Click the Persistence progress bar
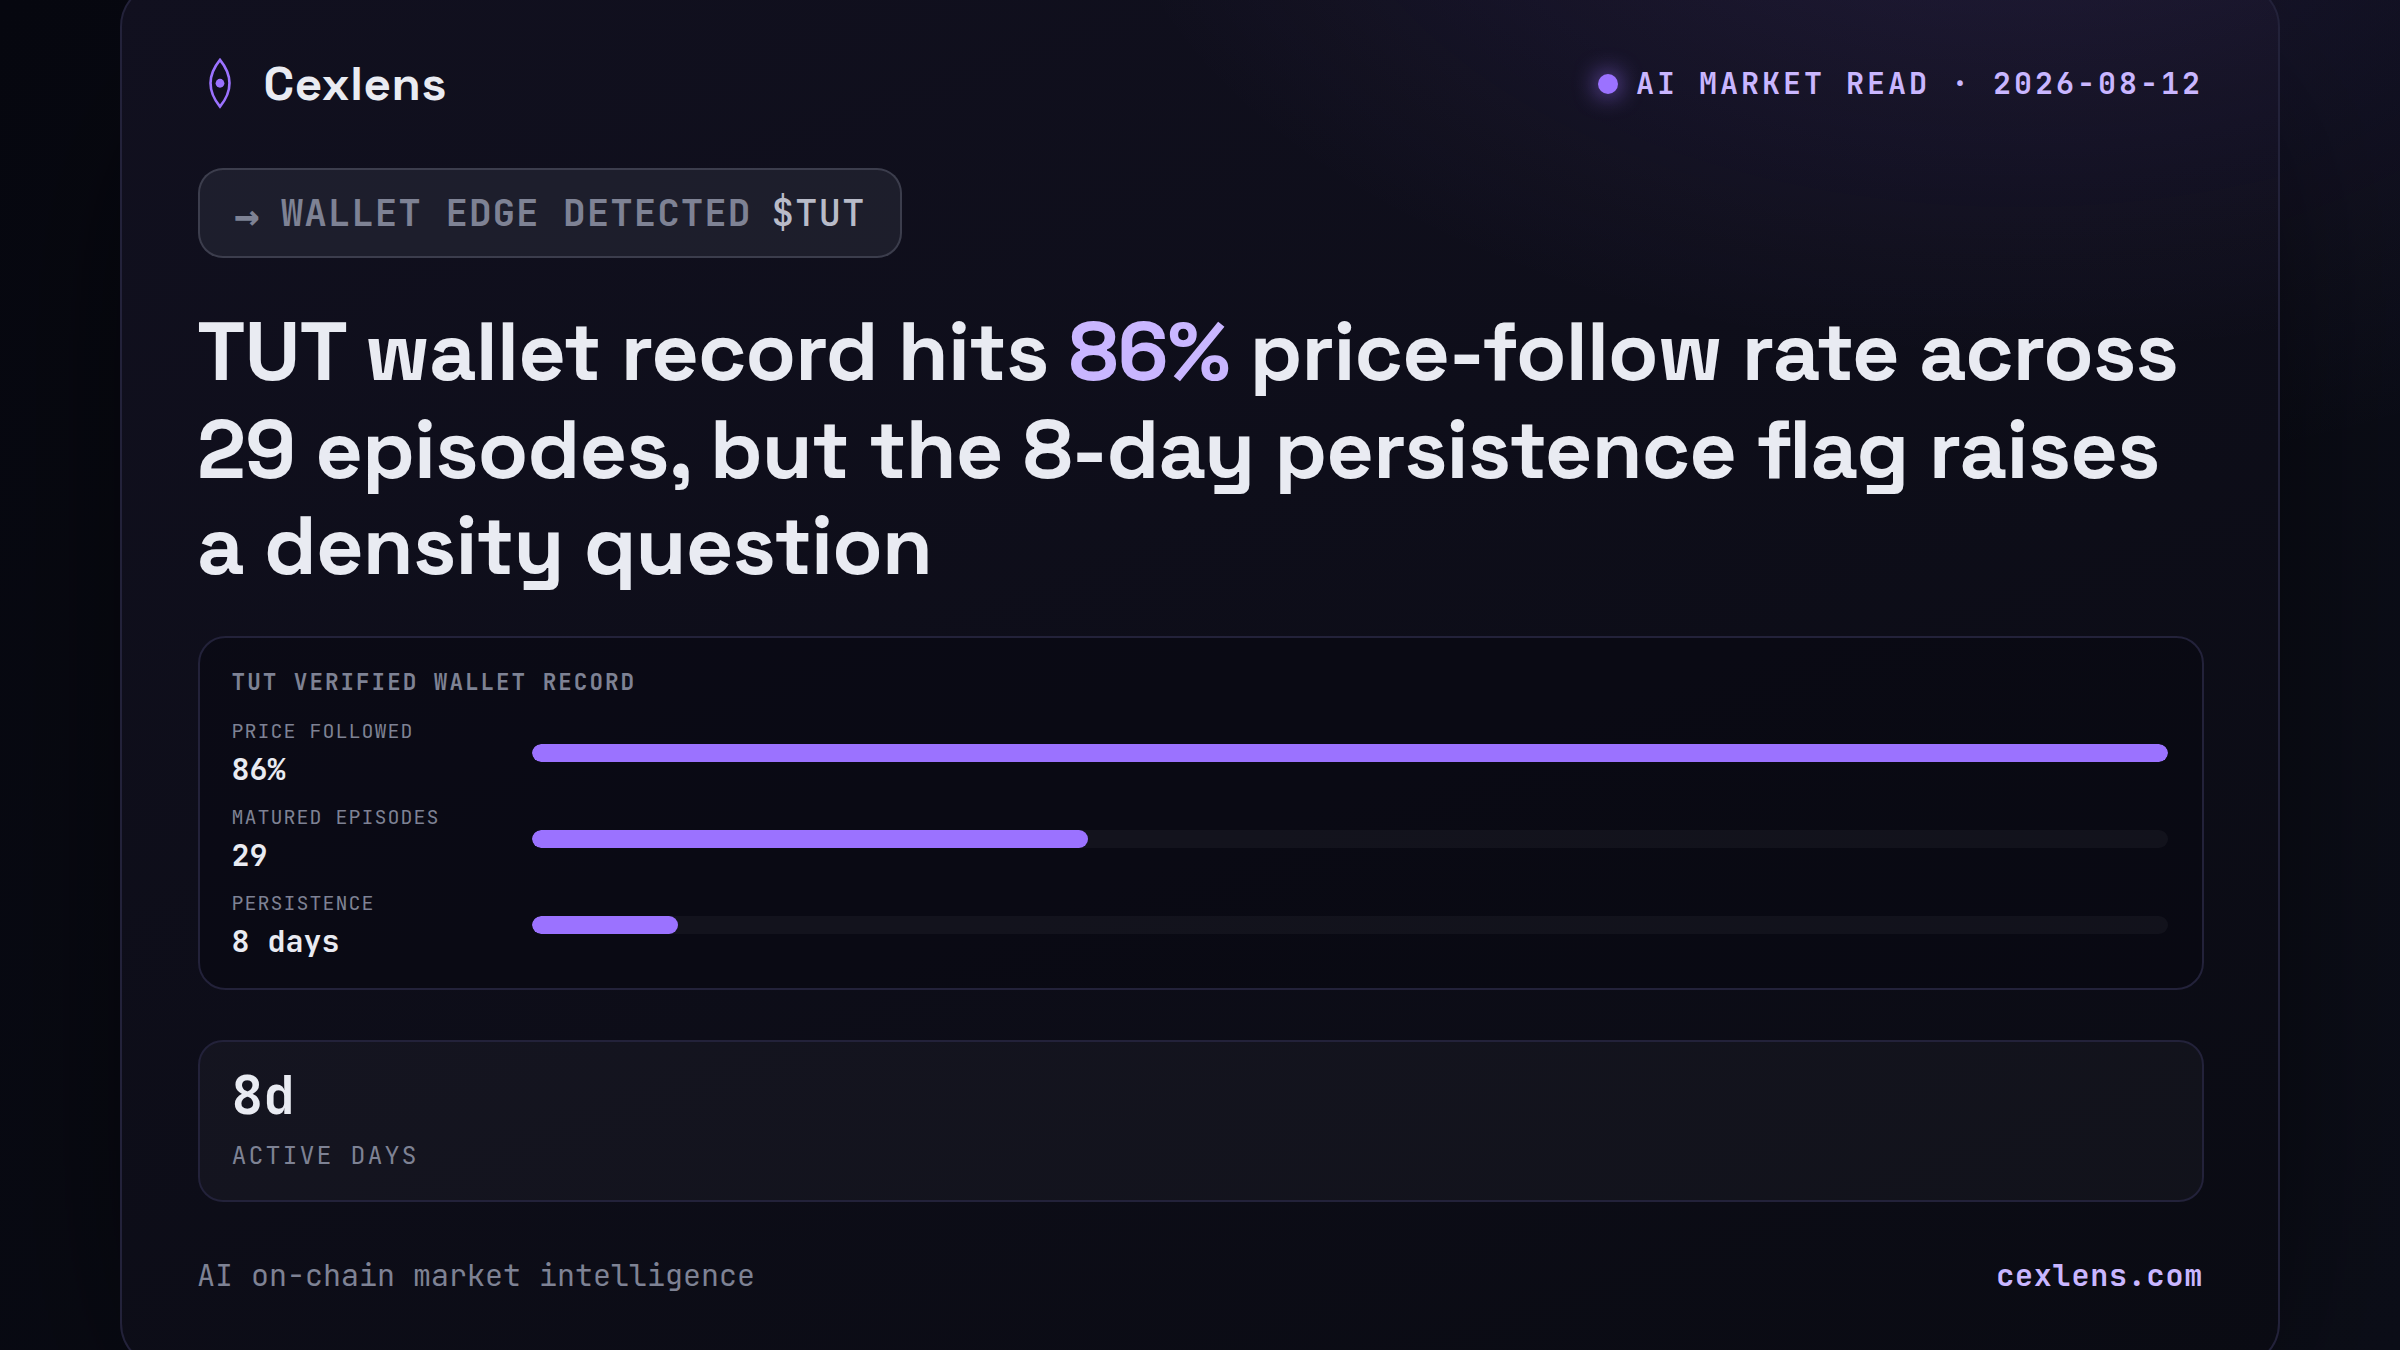The height and width of the screenshot is (1350, 2400). click(1350, 925)
